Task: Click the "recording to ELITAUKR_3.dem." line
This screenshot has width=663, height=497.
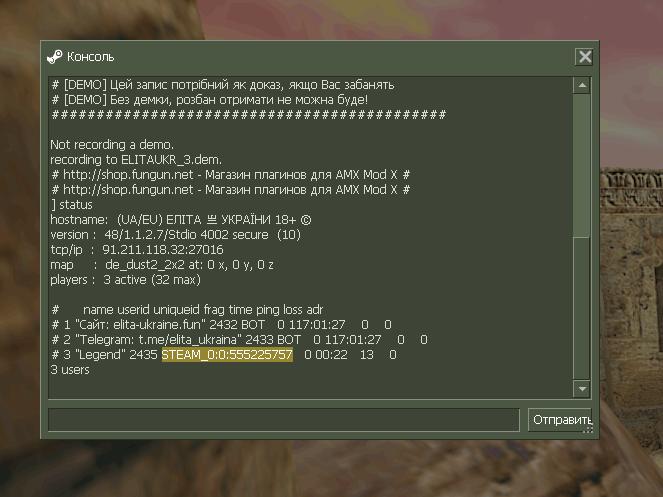Action: point(136,160)
